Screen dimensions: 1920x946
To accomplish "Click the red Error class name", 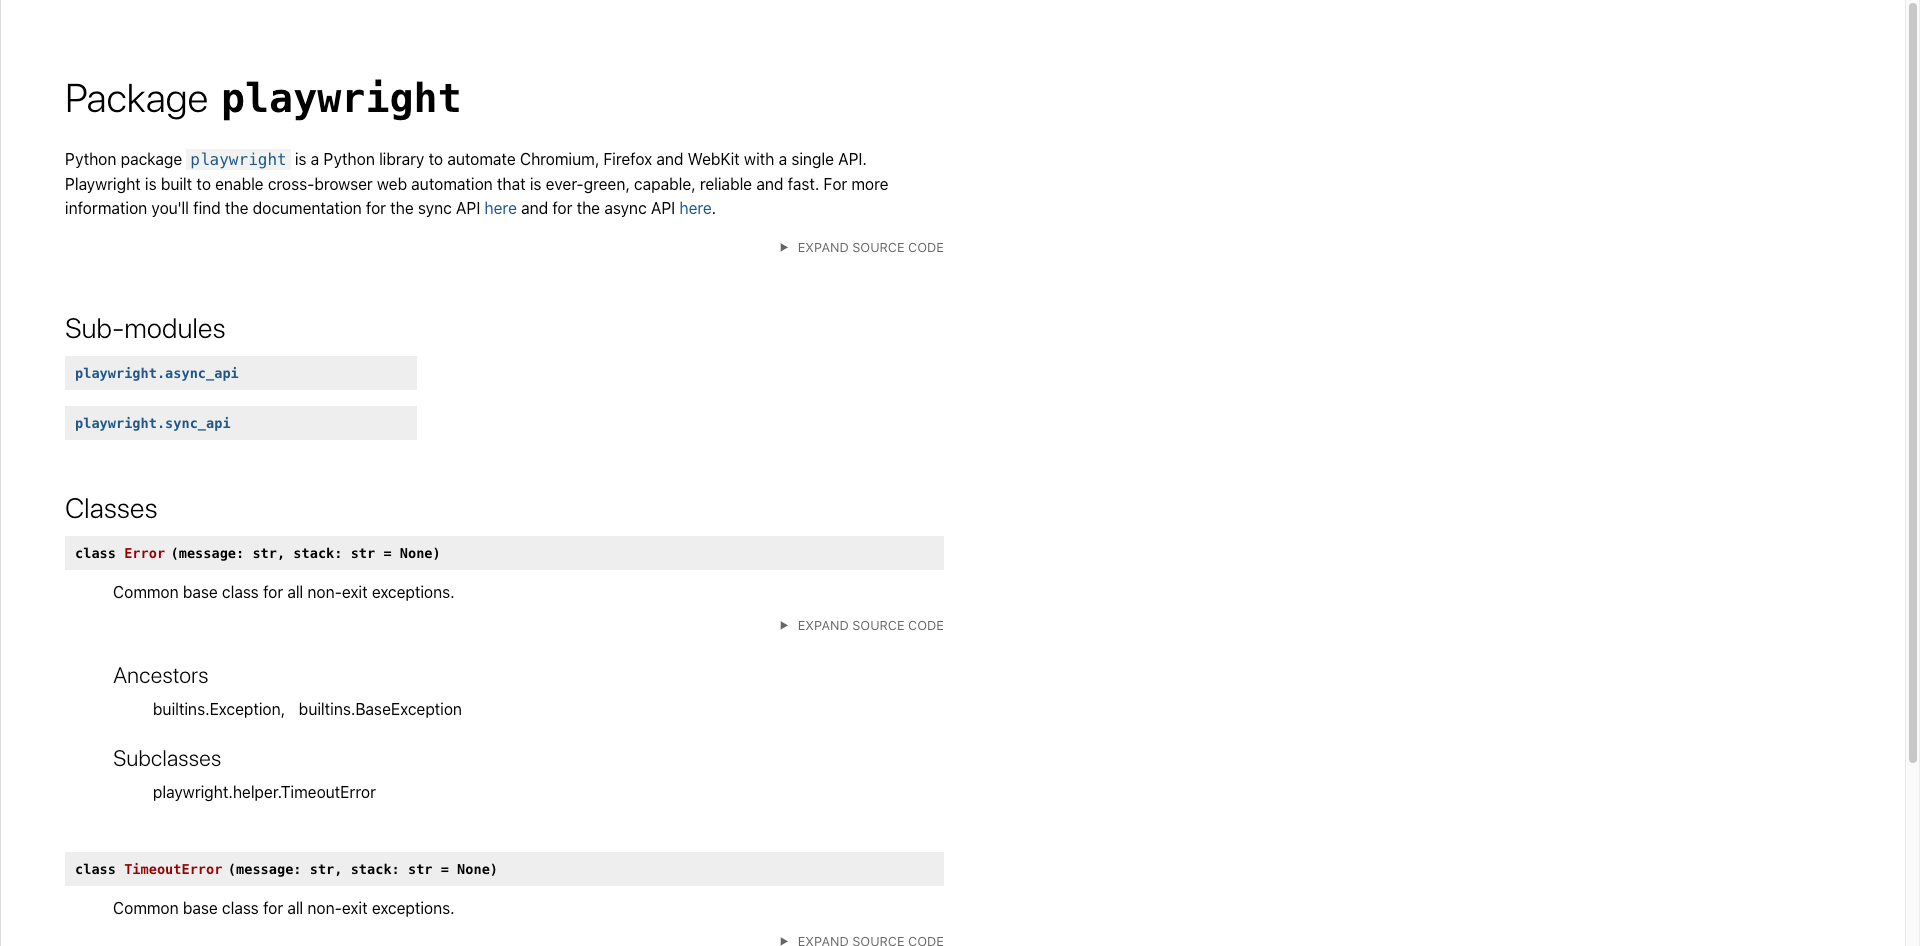I will (x=144, y=553).
